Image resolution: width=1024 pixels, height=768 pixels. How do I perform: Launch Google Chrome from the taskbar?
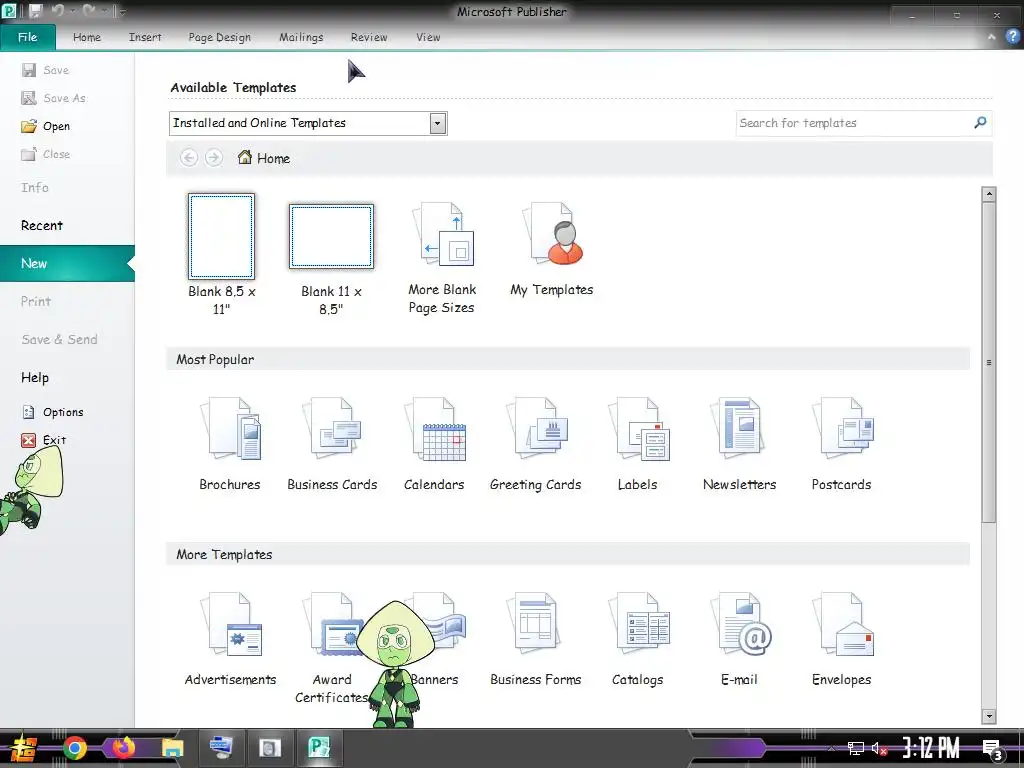pyautogui.click(x=74, y=748)
